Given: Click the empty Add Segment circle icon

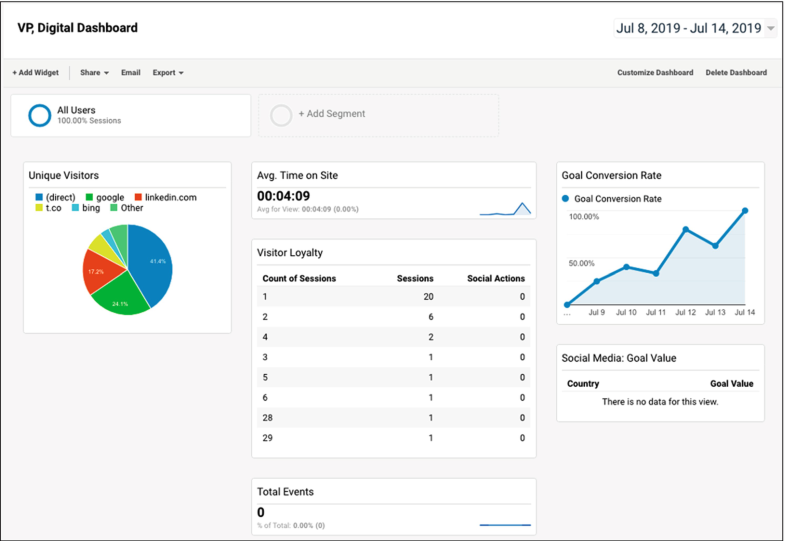Looking at the screenshot, I should 281,115.
